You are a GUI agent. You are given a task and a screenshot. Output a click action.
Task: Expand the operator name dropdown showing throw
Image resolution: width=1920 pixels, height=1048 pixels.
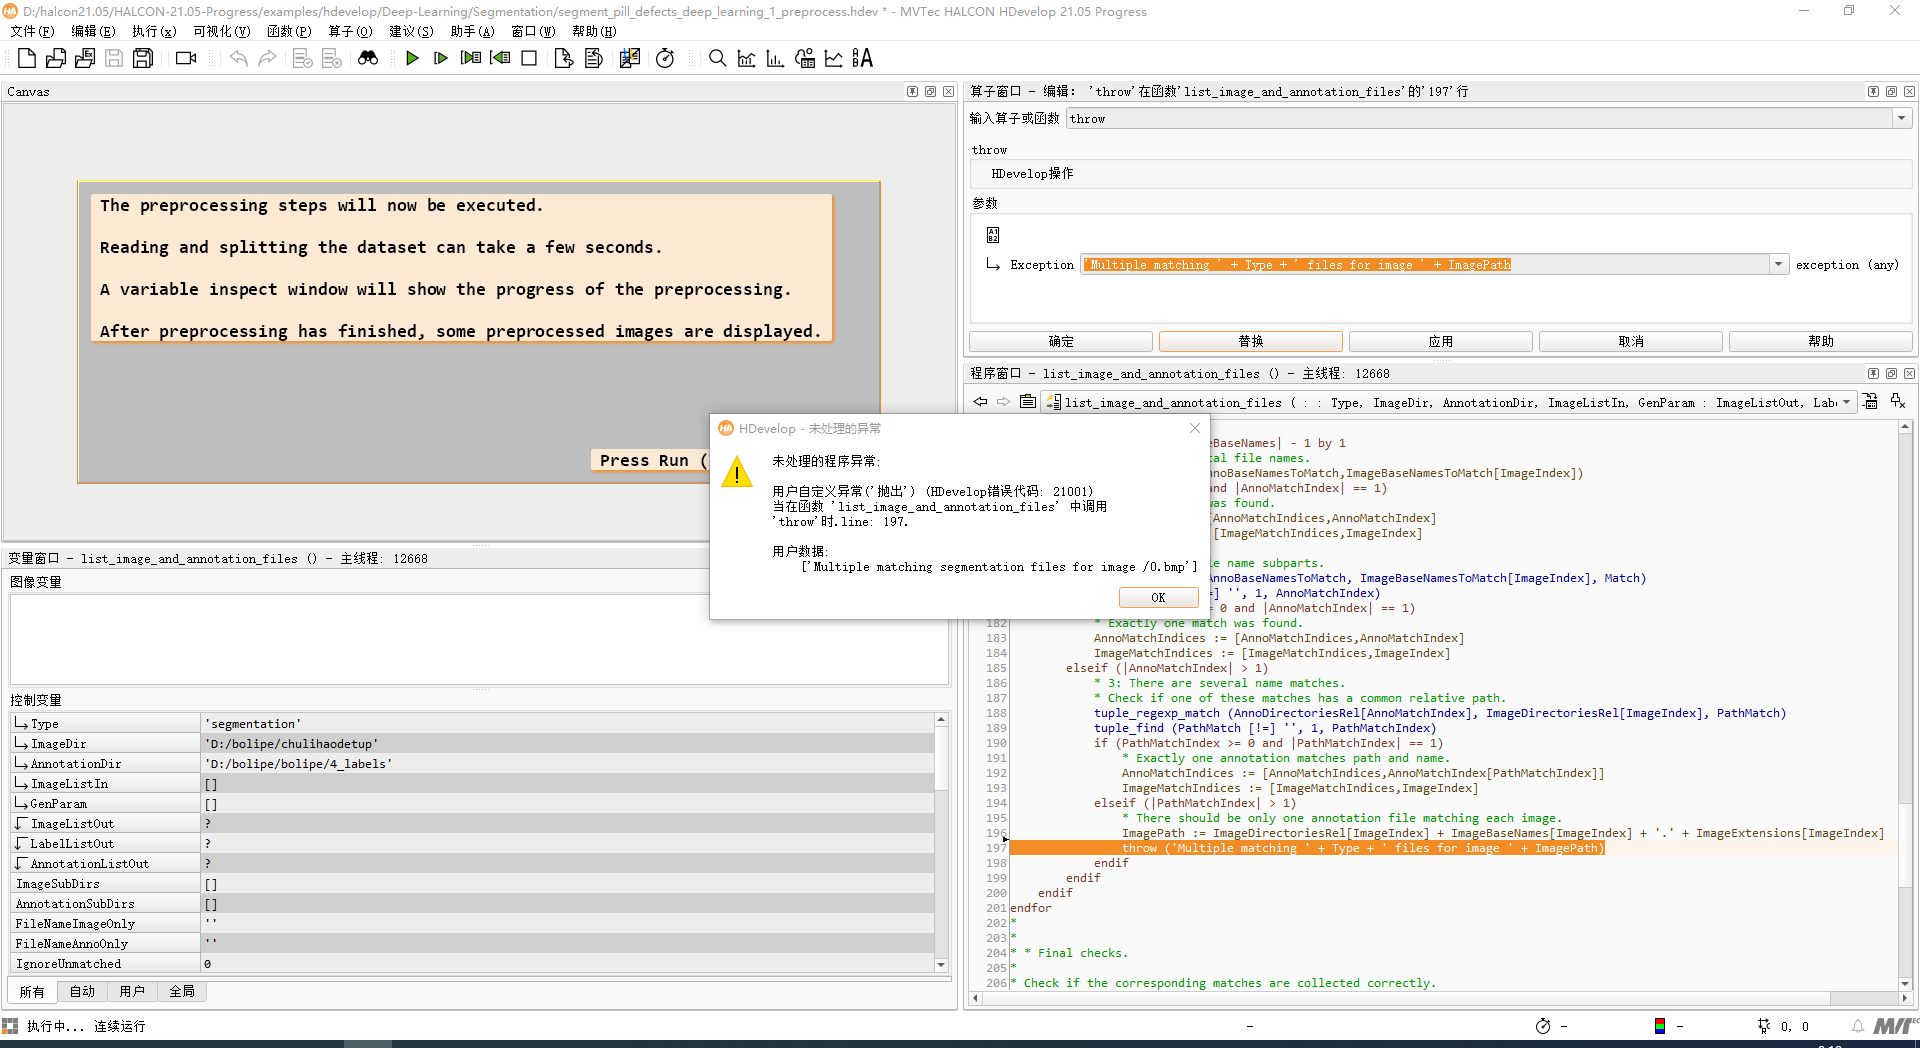point(1901,118)
